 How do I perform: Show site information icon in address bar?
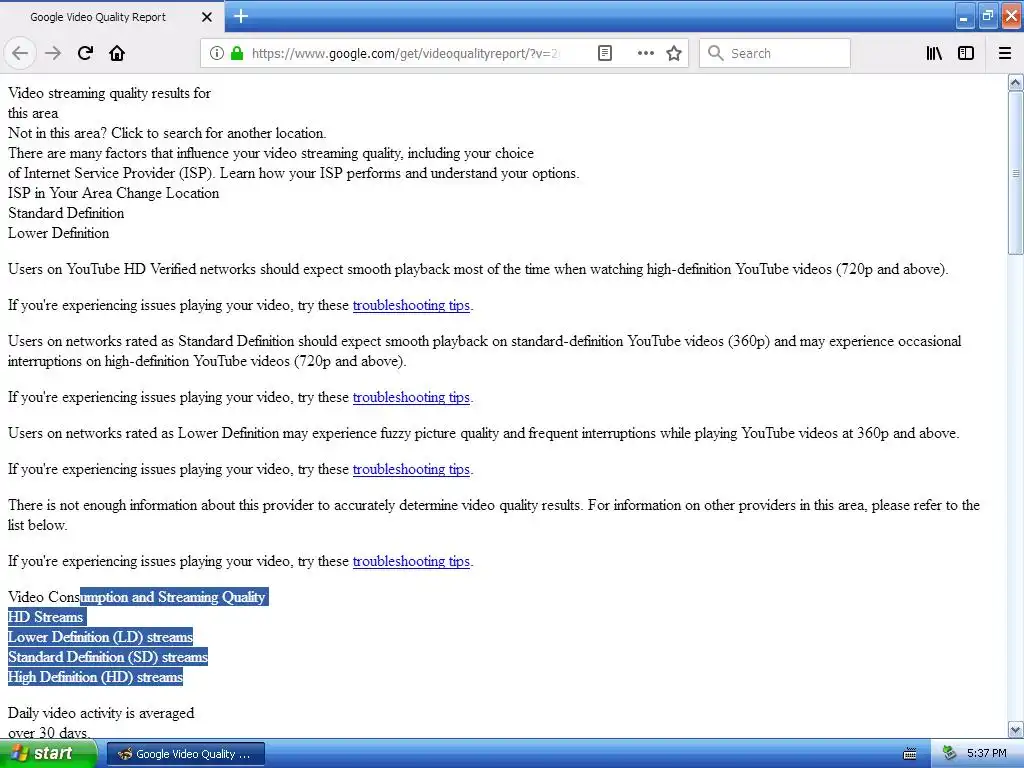click(217, 53)
